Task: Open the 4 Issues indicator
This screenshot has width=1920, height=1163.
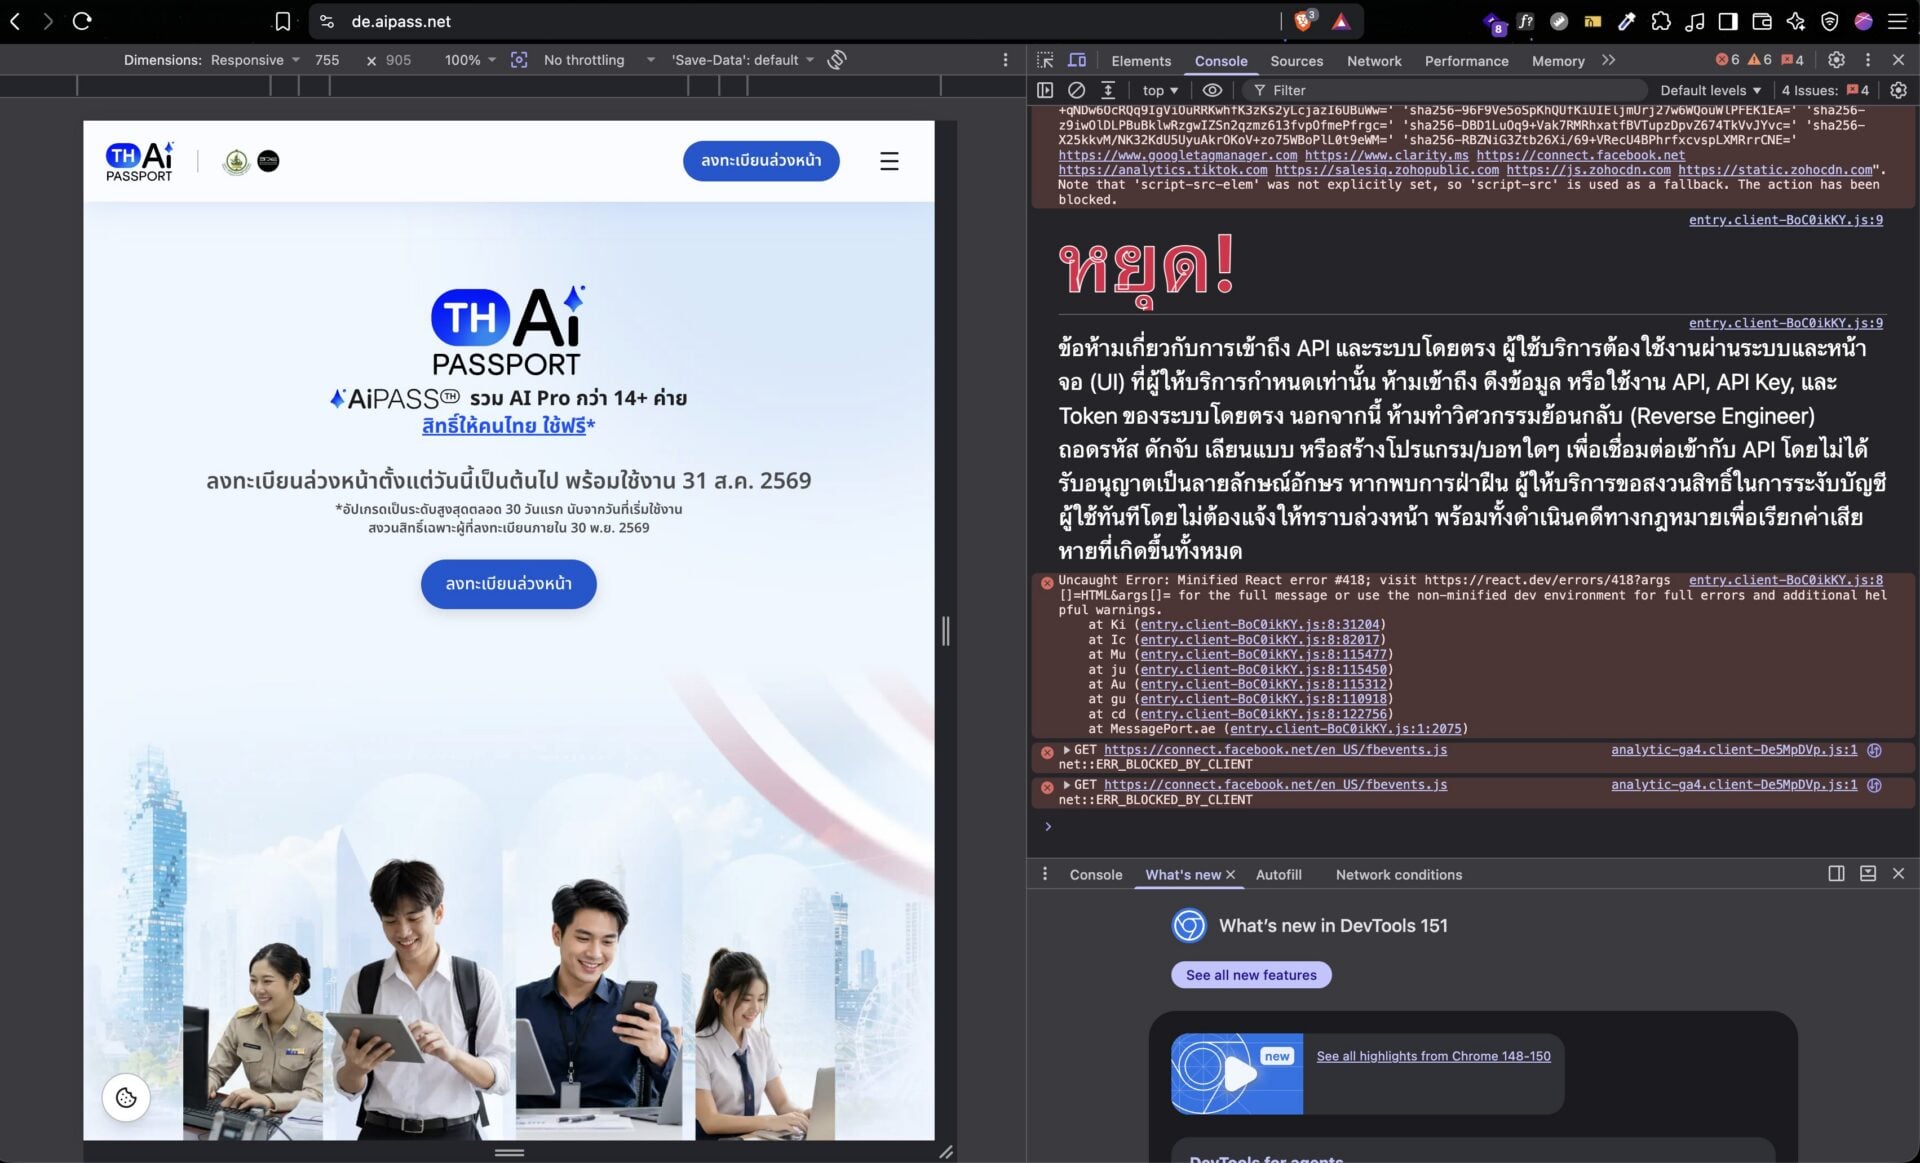Action: (1825, 90)
